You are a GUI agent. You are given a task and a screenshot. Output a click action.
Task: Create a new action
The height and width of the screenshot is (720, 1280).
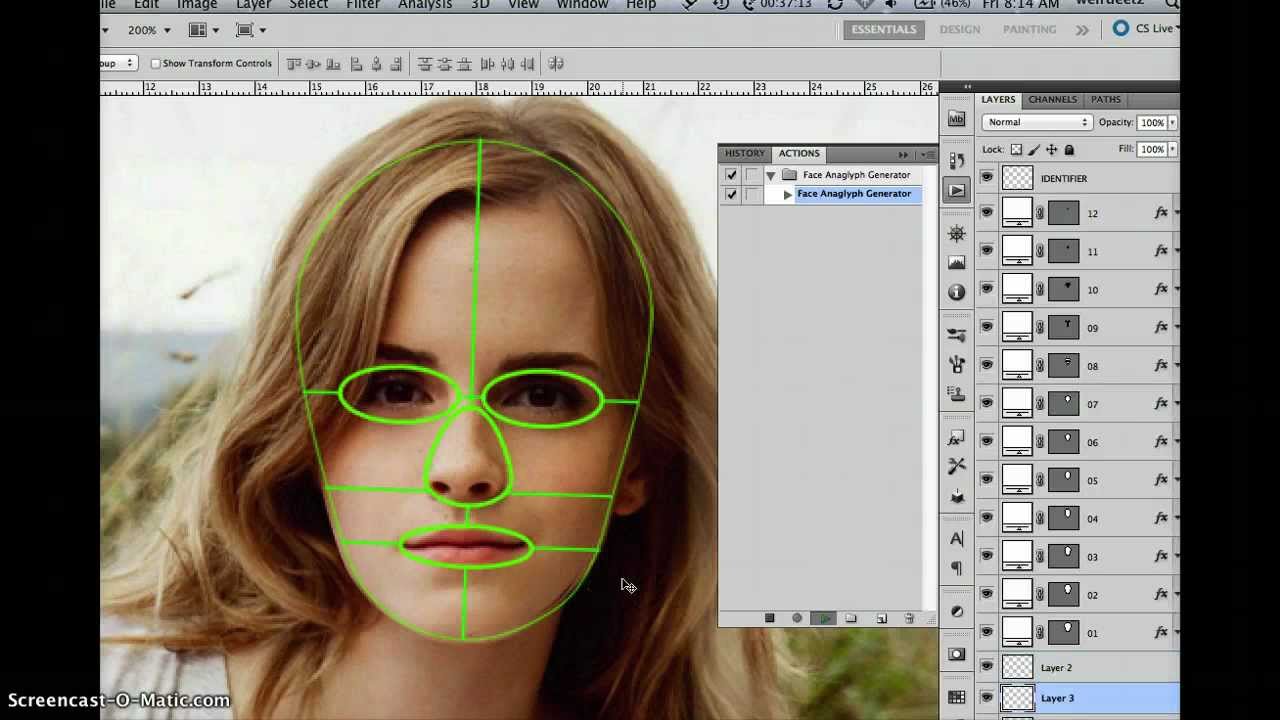click(x=881, y=618)
